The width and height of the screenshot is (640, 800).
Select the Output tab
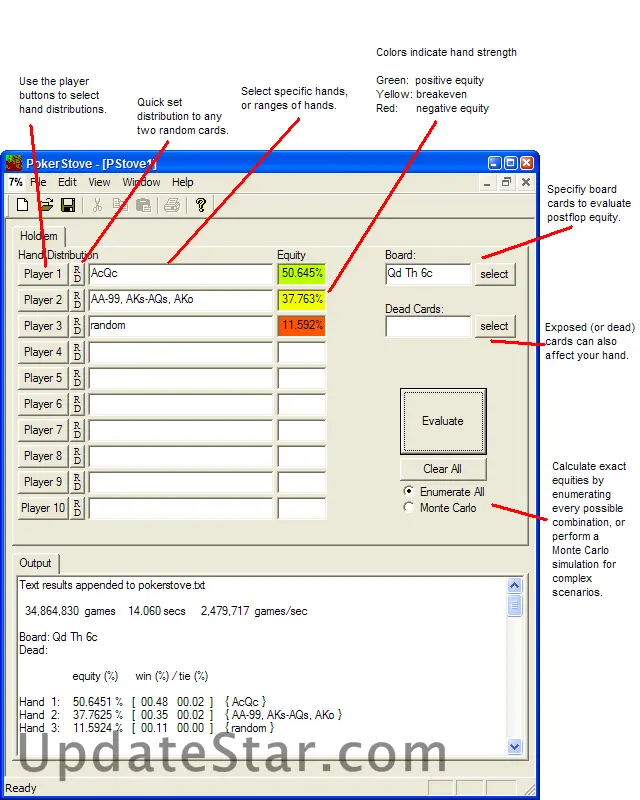35,563
